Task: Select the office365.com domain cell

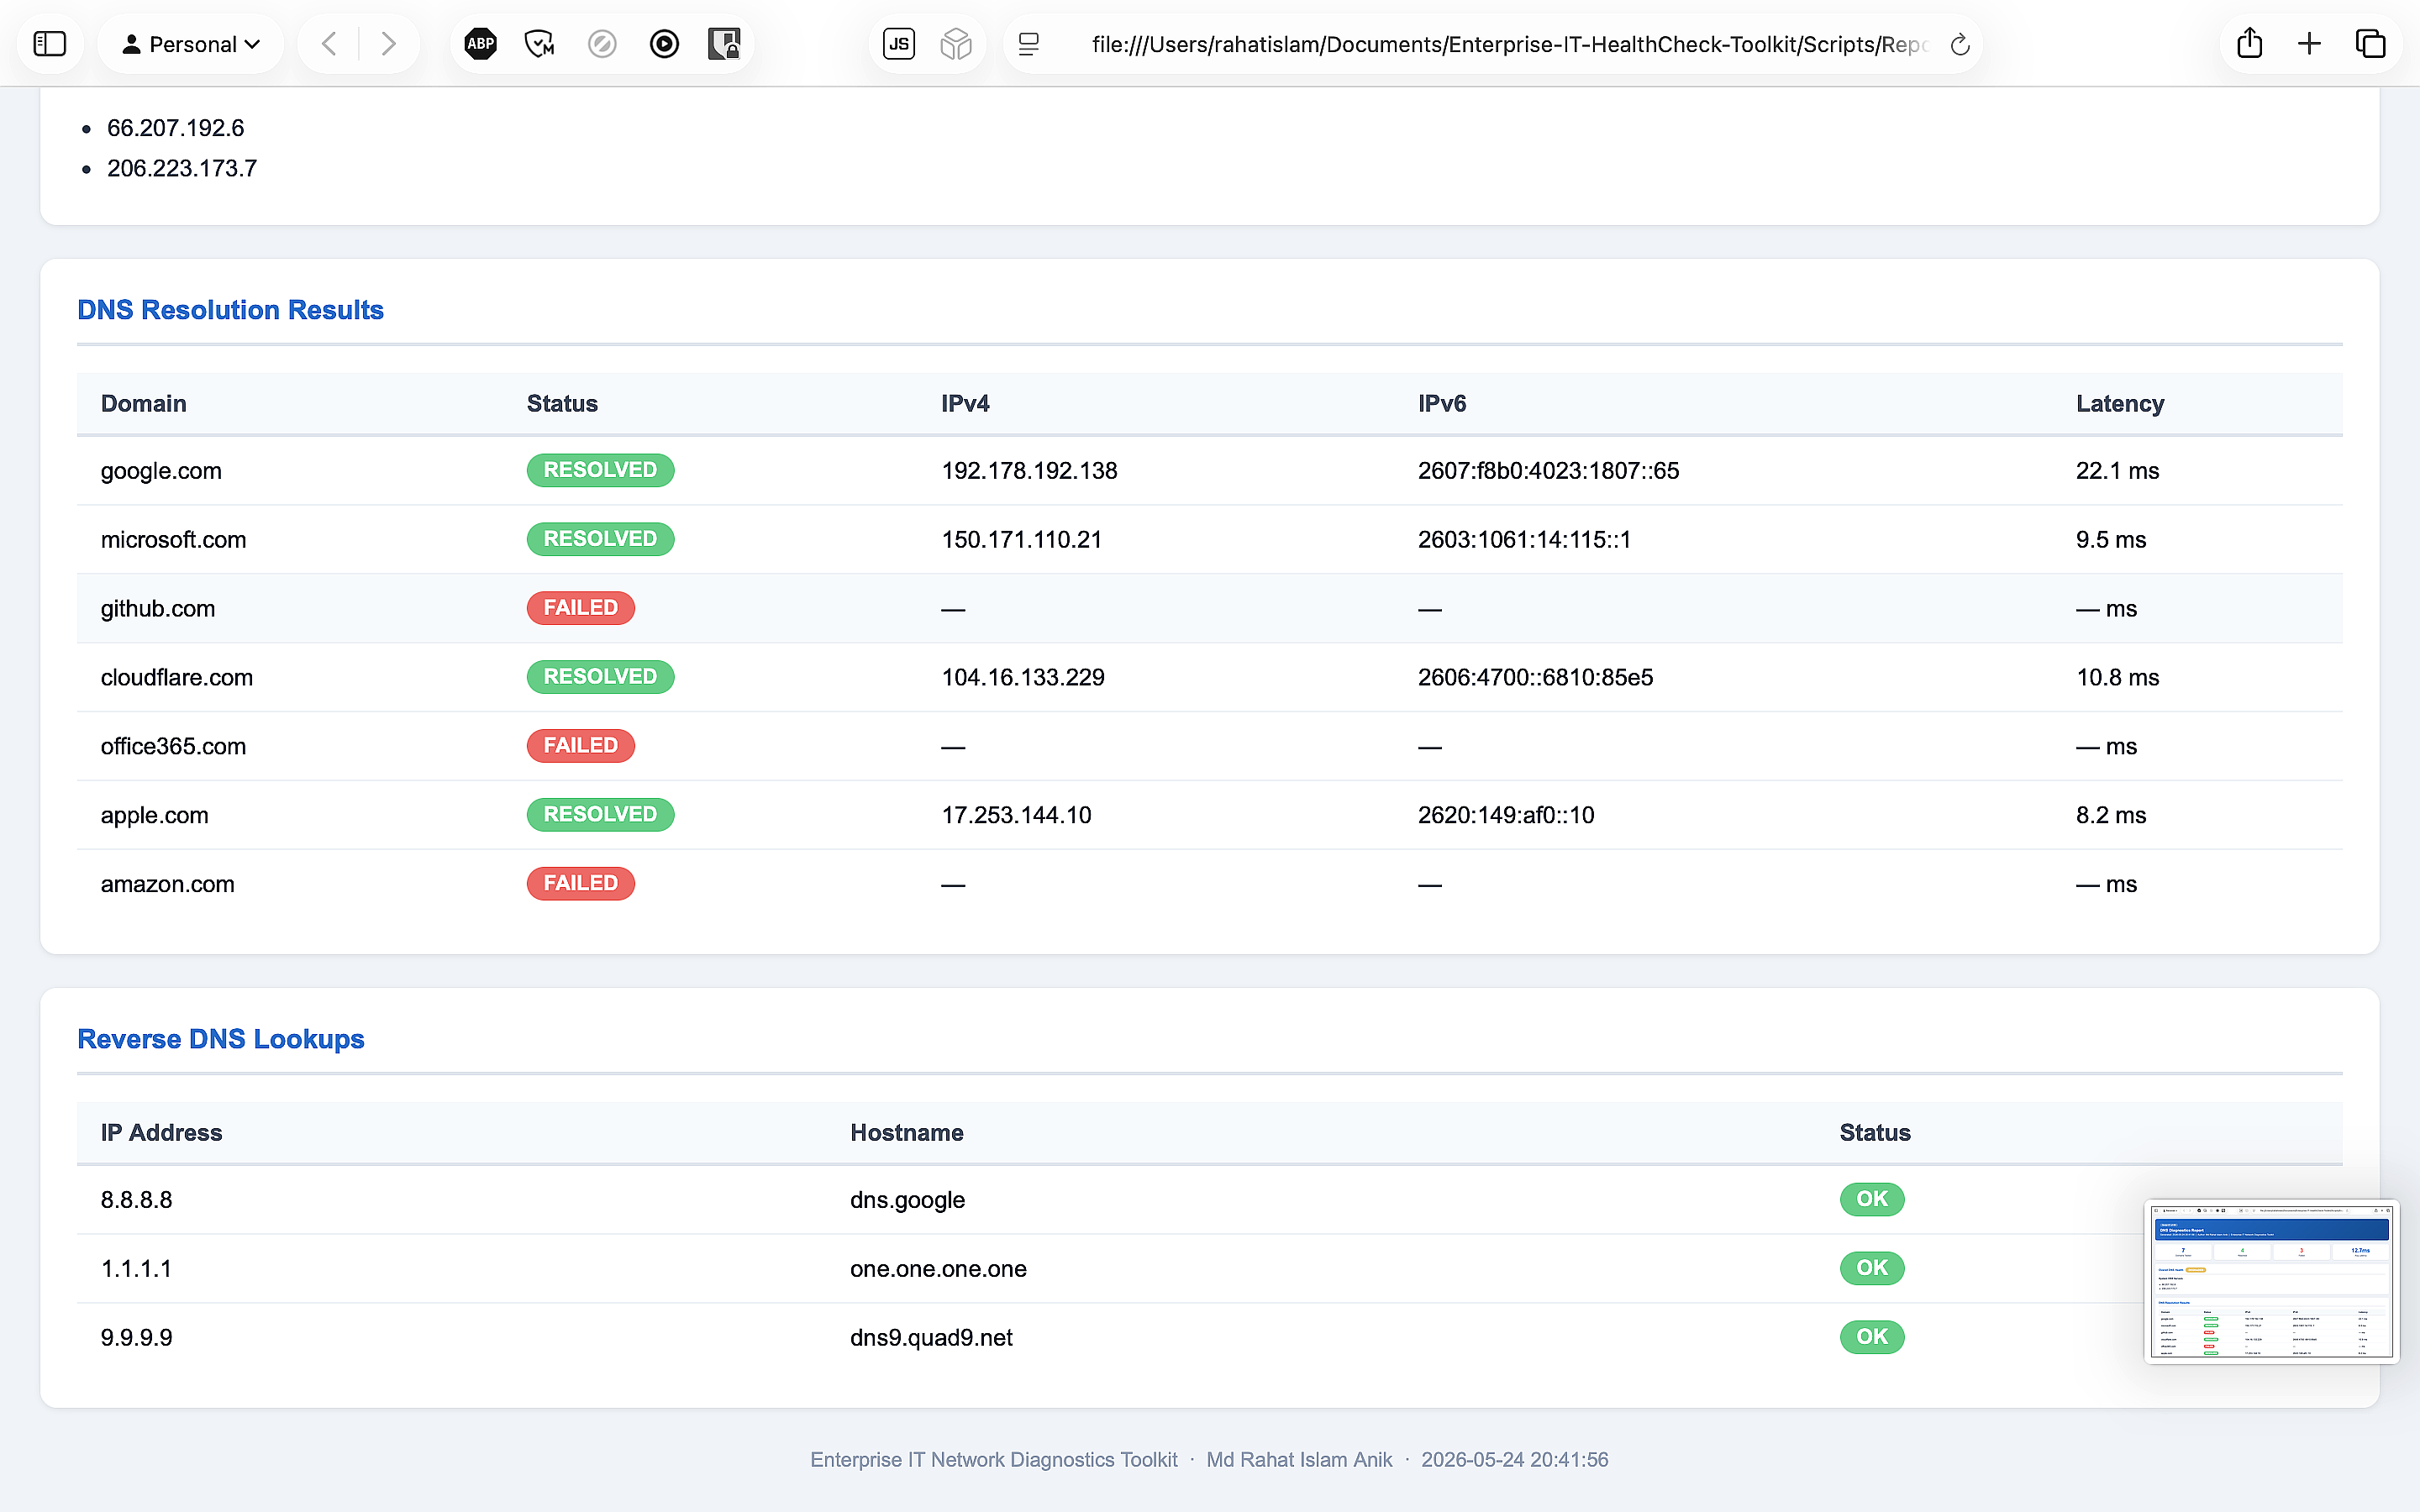Action: (173, 747)
